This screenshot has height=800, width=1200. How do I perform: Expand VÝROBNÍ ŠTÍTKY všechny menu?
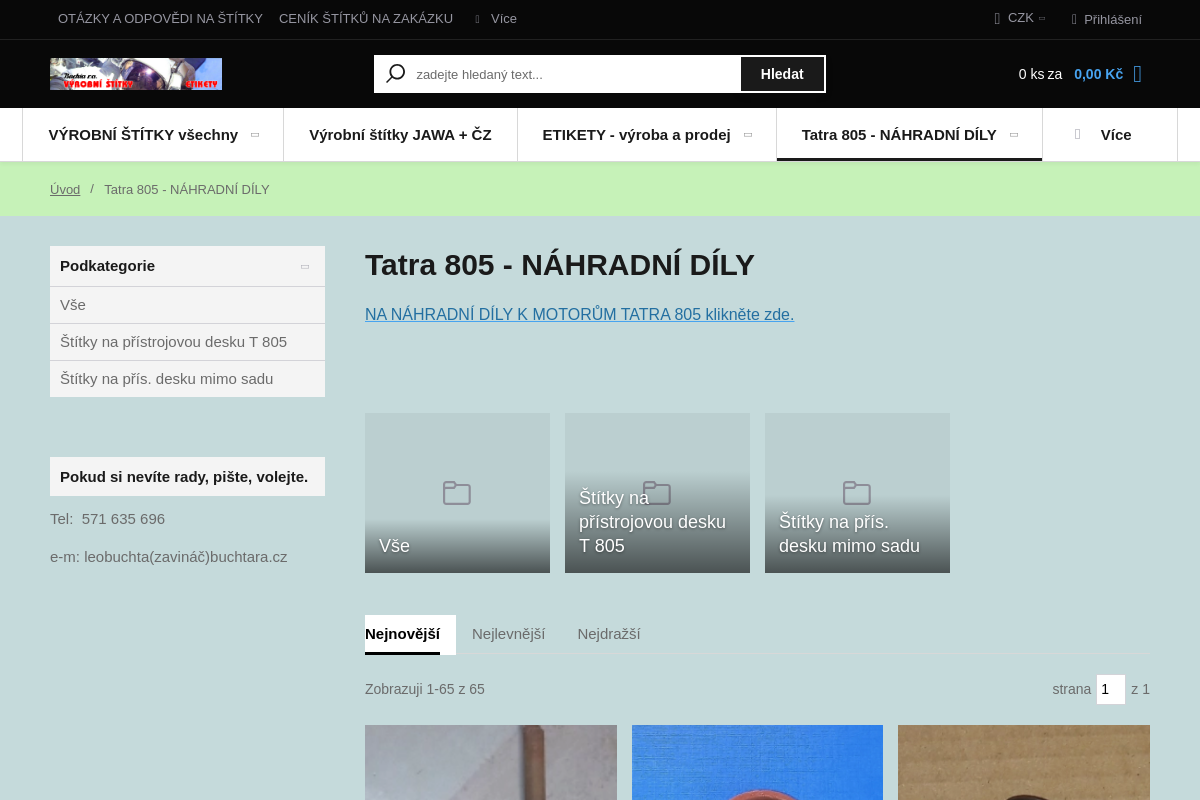tap(254, 135)
